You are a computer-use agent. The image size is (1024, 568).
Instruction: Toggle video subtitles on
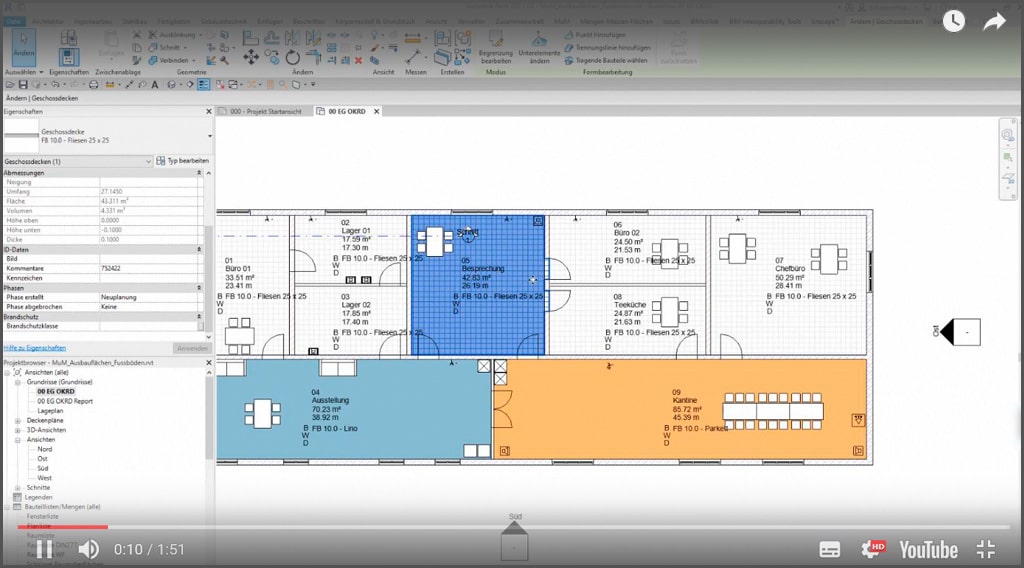[830, 549]
